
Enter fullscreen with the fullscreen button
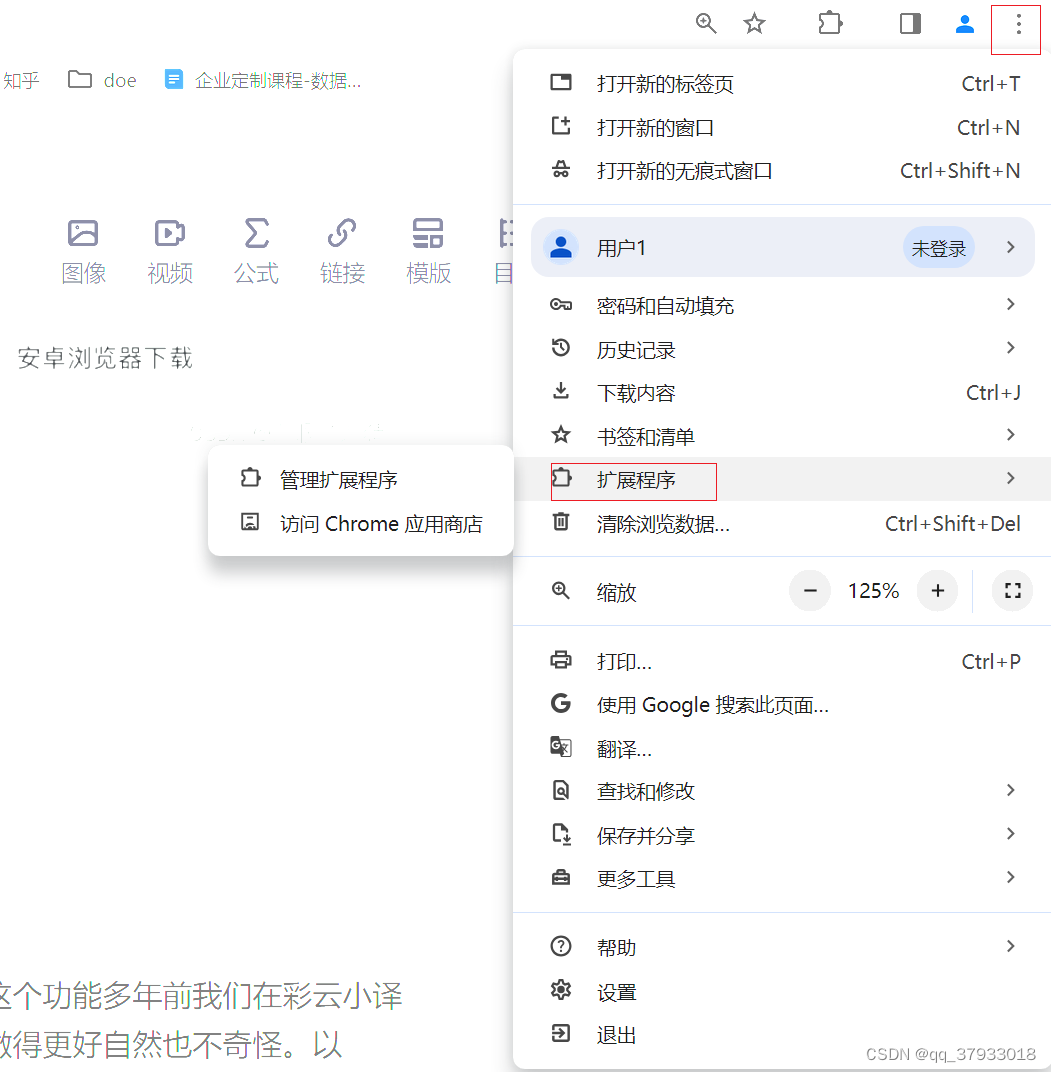pyautogui.click(x=1013, y=591)
